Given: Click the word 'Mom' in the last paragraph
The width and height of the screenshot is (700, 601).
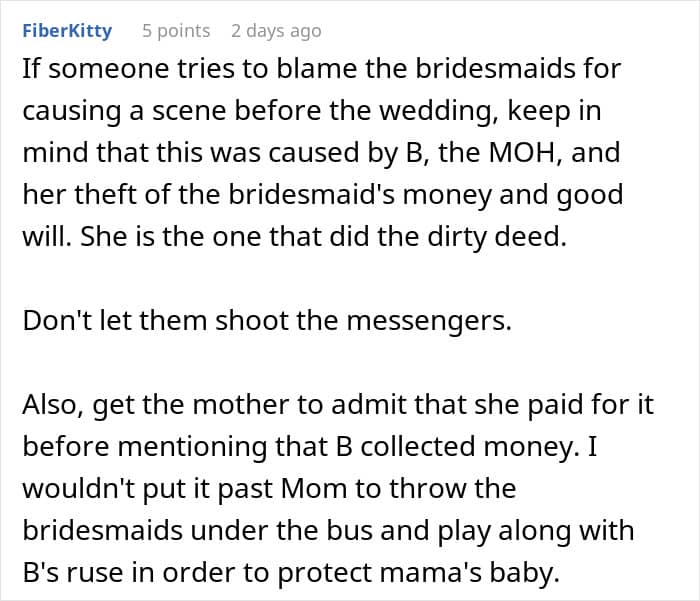Looking at the screenshot, I should [x=314, y=488].
